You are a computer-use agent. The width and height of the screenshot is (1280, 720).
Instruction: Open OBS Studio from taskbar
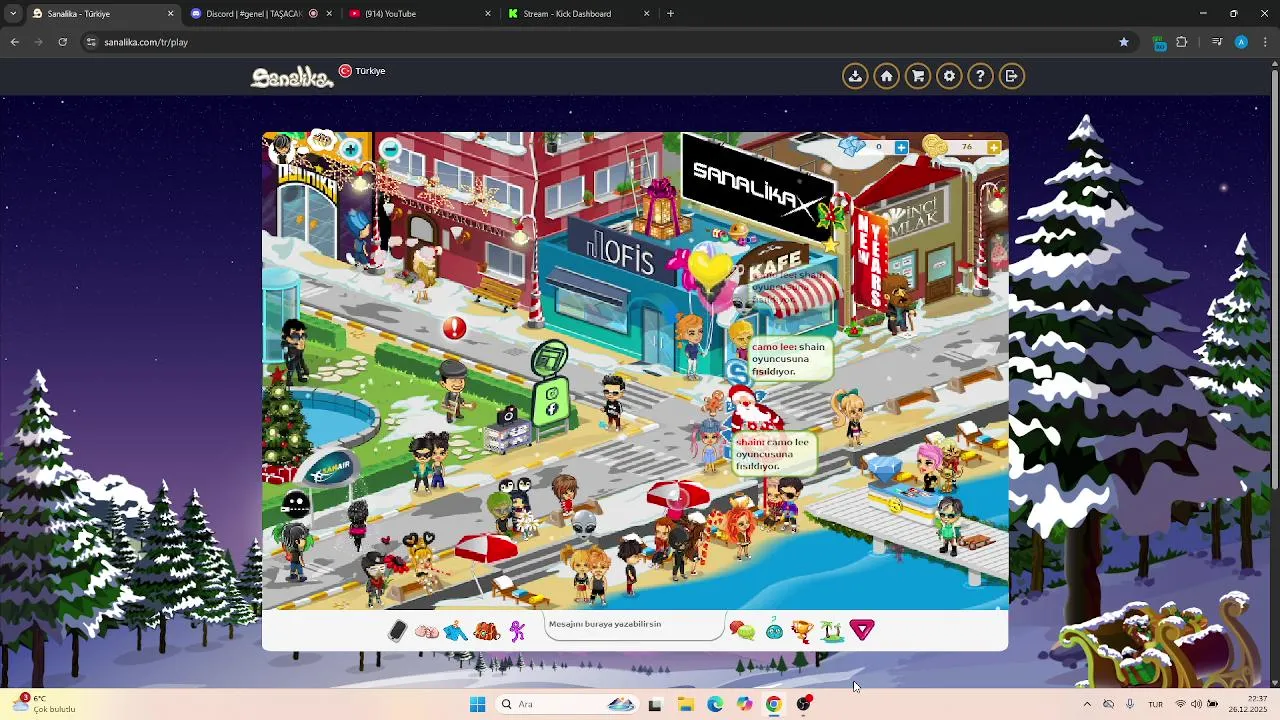[803, 704]
